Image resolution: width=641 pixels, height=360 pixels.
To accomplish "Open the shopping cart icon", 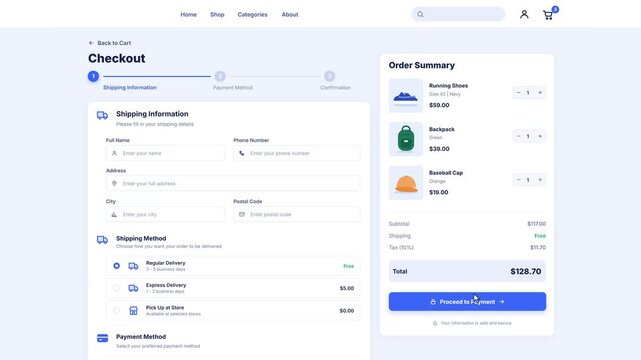I will [548, 16].
